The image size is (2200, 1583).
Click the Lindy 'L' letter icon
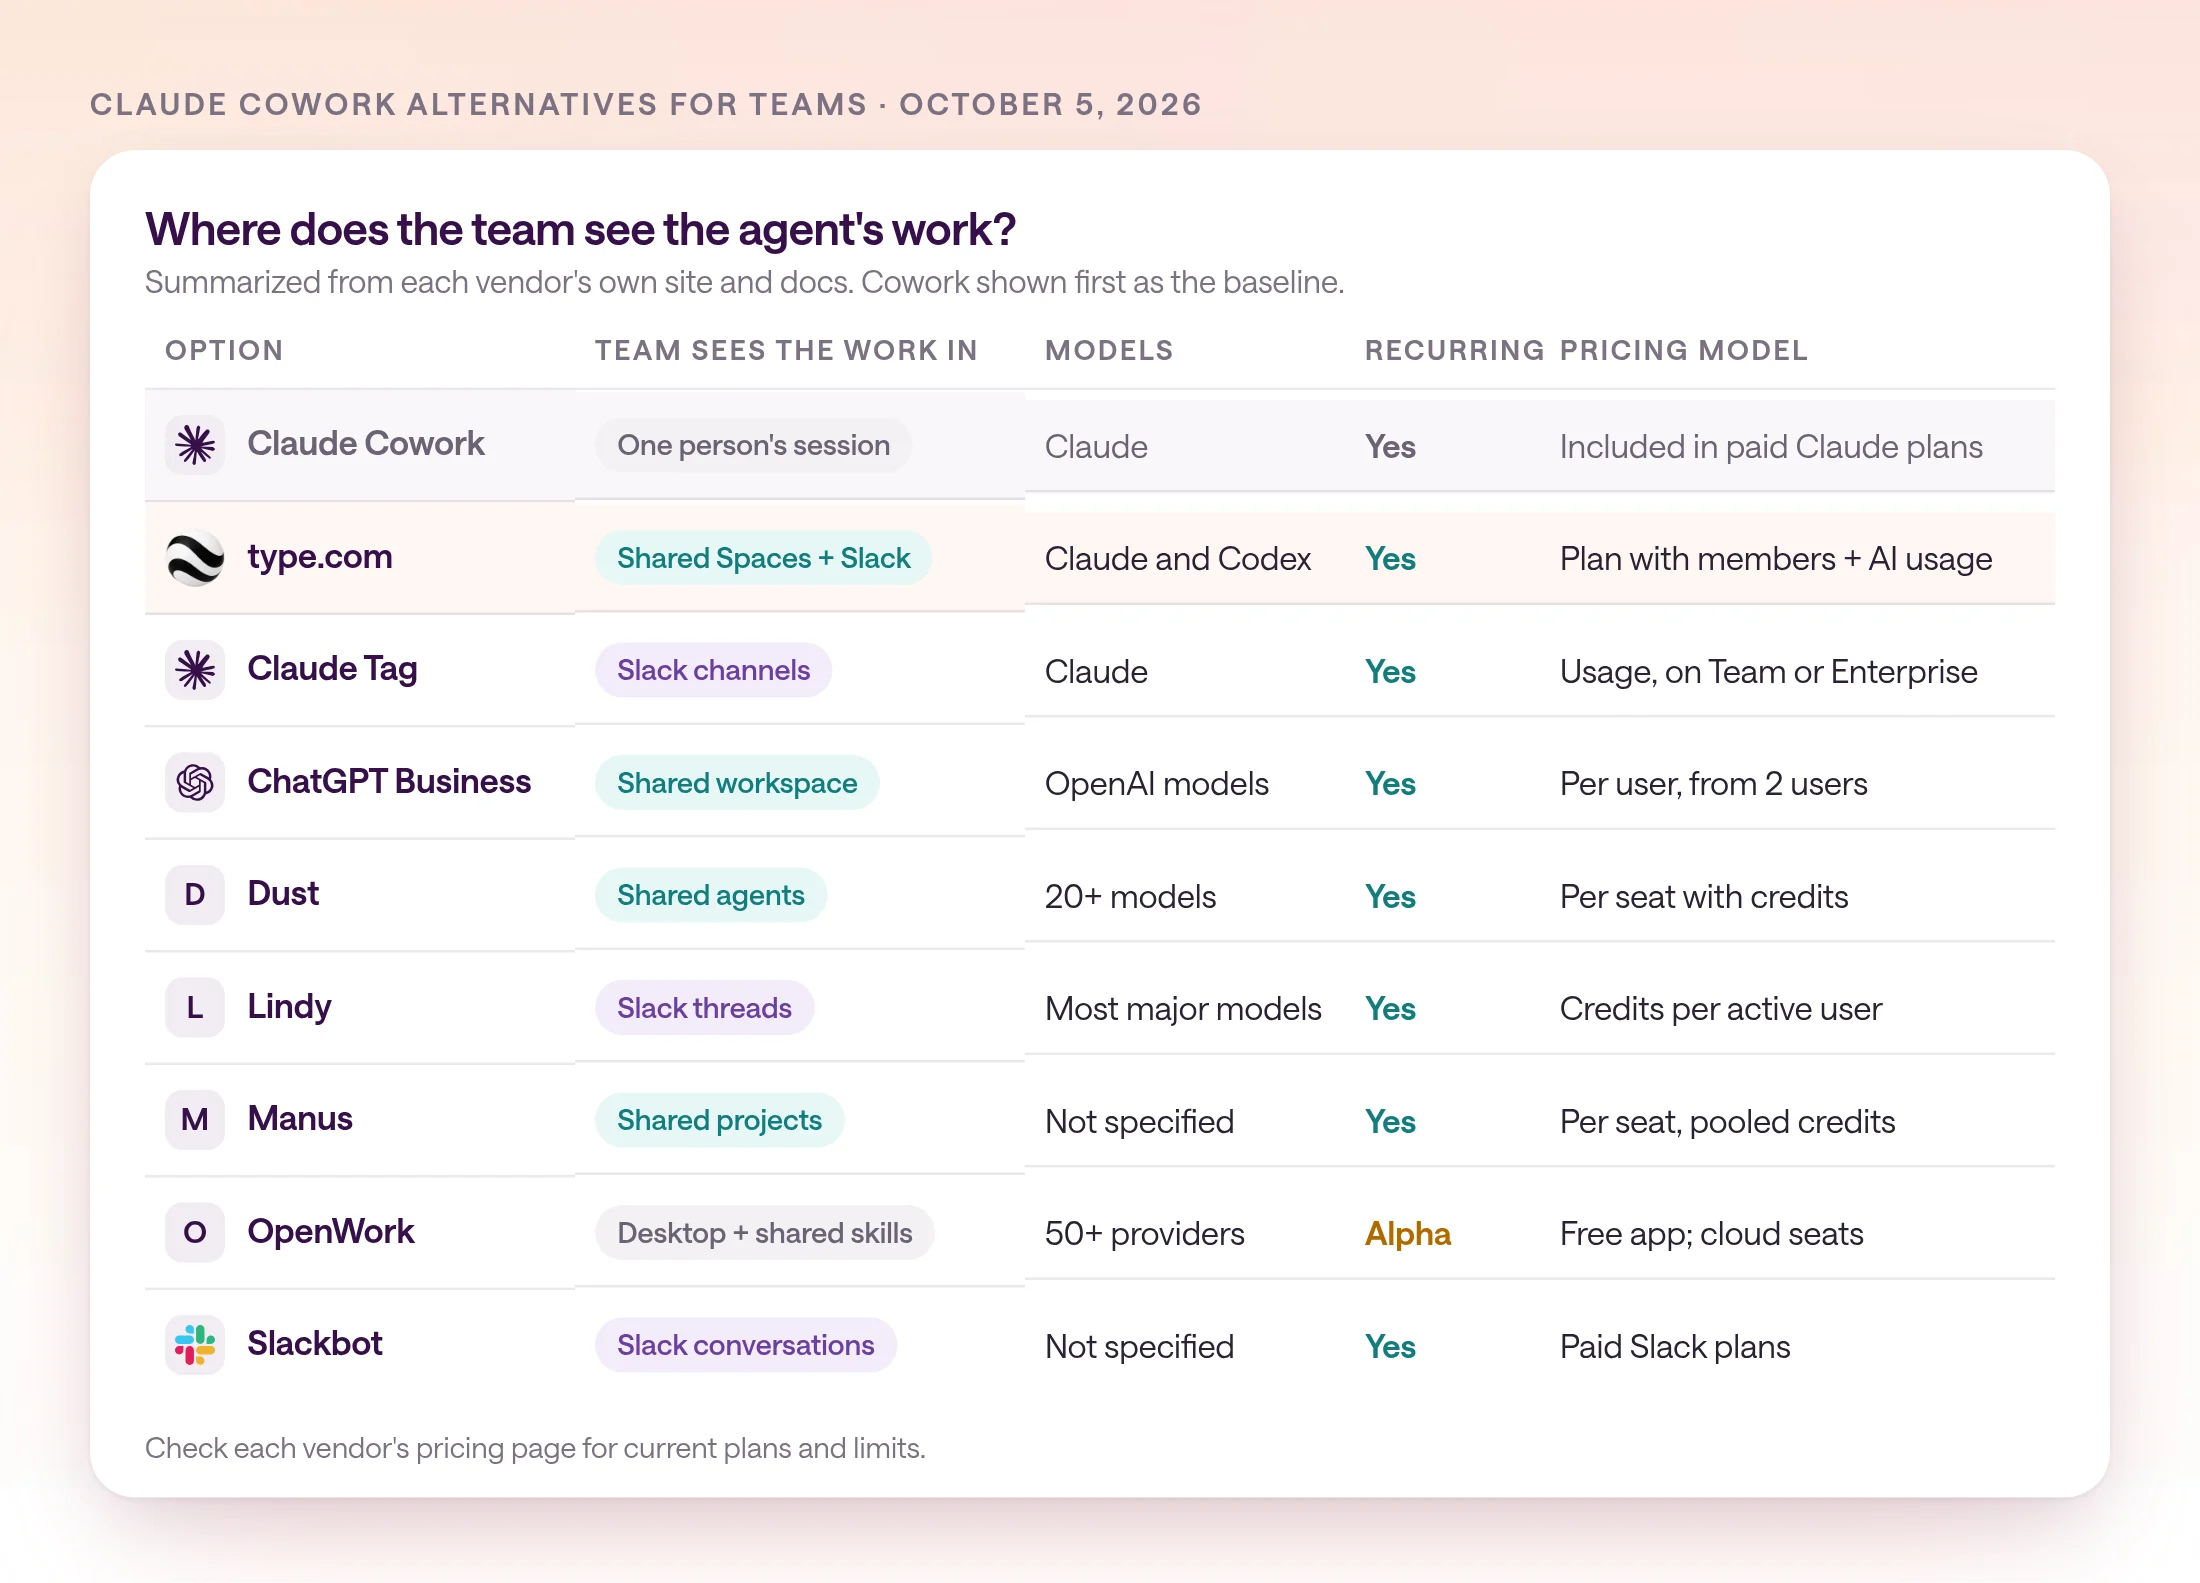tap(195, 1007)
